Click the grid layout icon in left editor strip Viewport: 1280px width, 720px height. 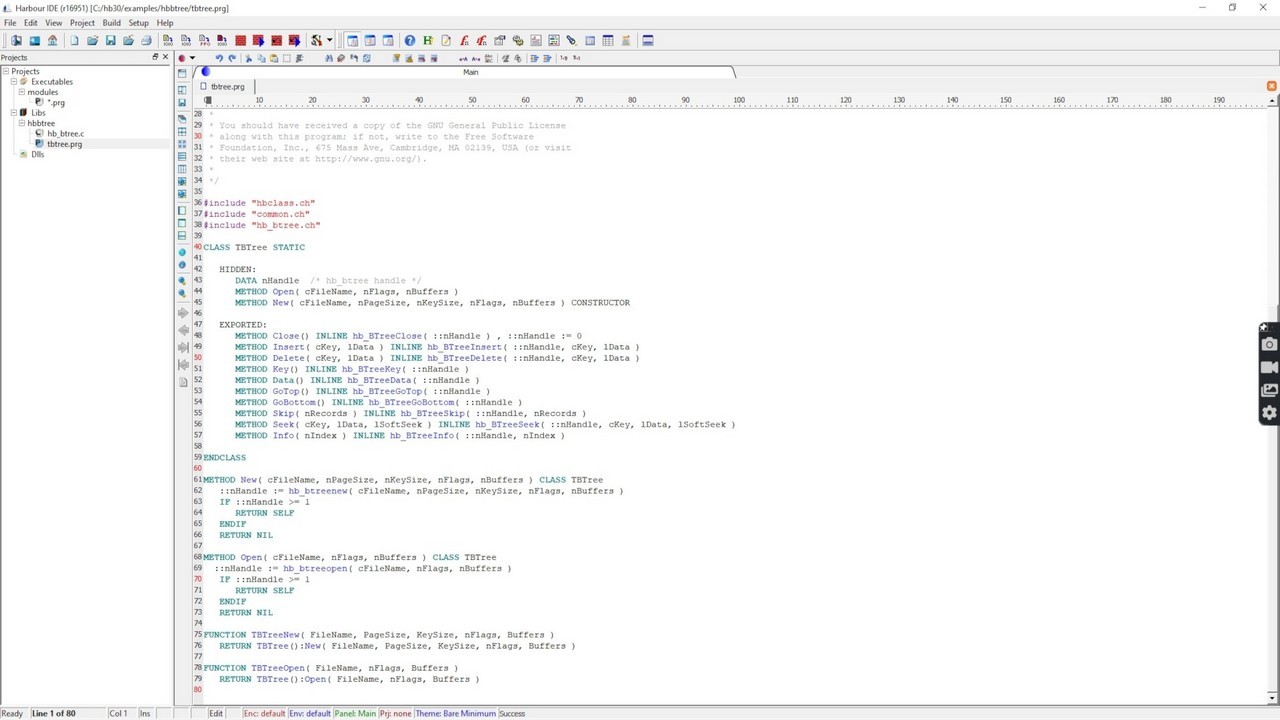click(182, 132)
